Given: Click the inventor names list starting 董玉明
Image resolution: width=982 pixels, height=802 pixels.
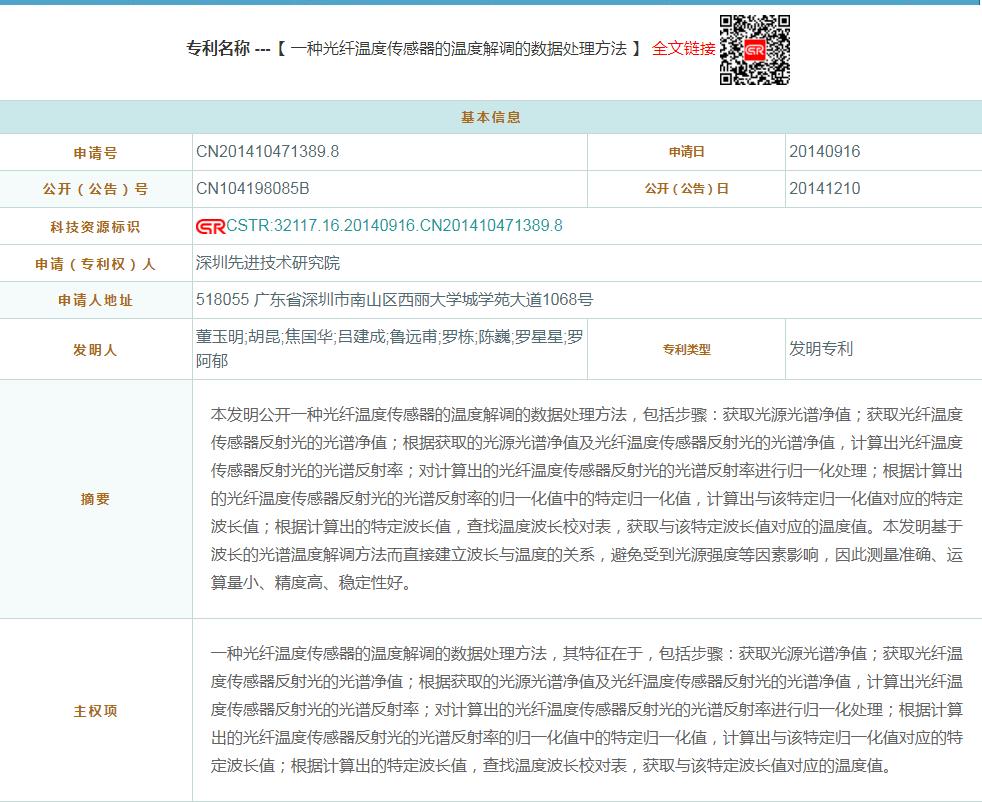Looking at the screenshot, I should click(389, 349).
